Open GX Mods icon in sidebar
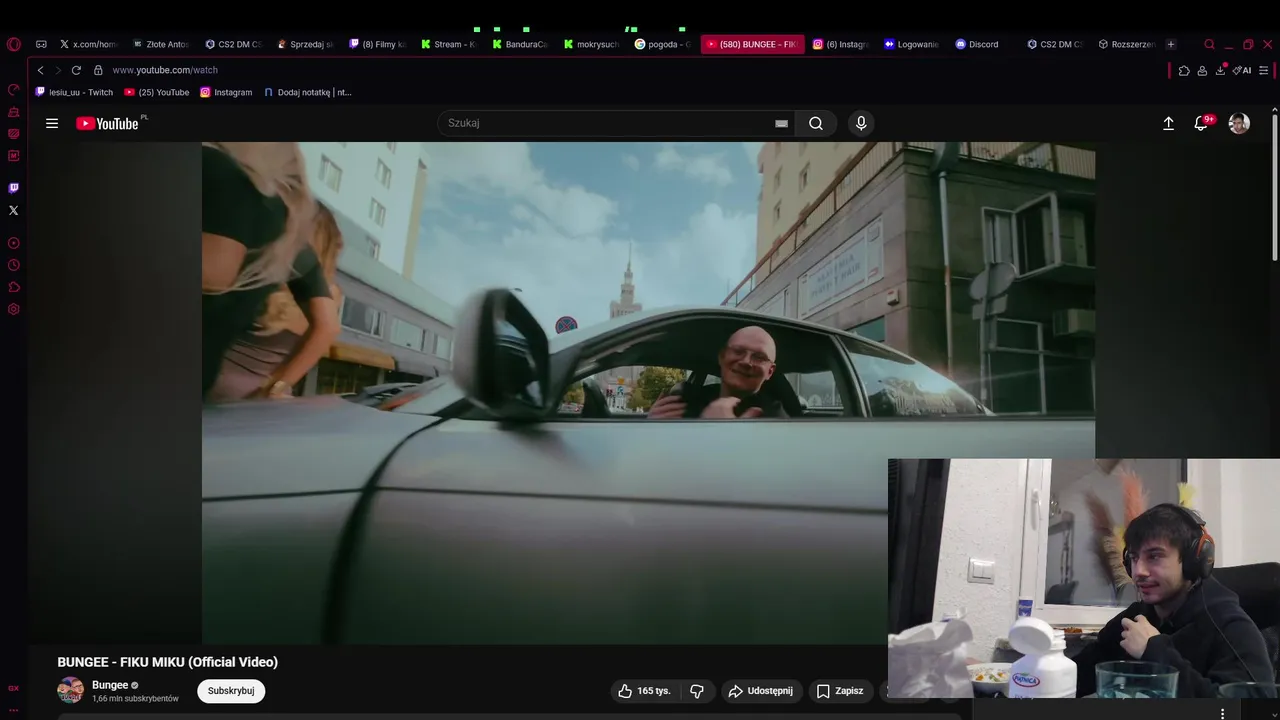Viewport: 1280px width, 720px height. pos(14,134)
